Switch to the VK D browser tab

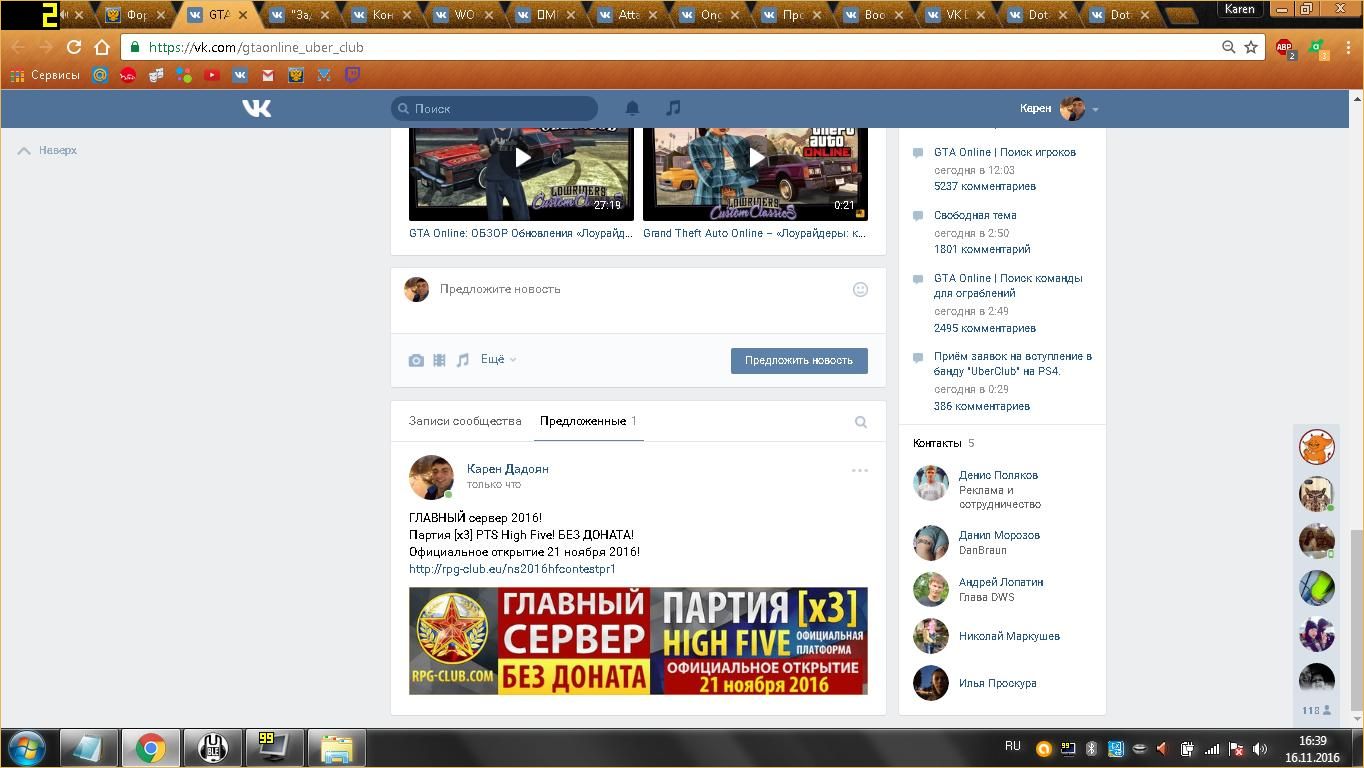point(955,15)
